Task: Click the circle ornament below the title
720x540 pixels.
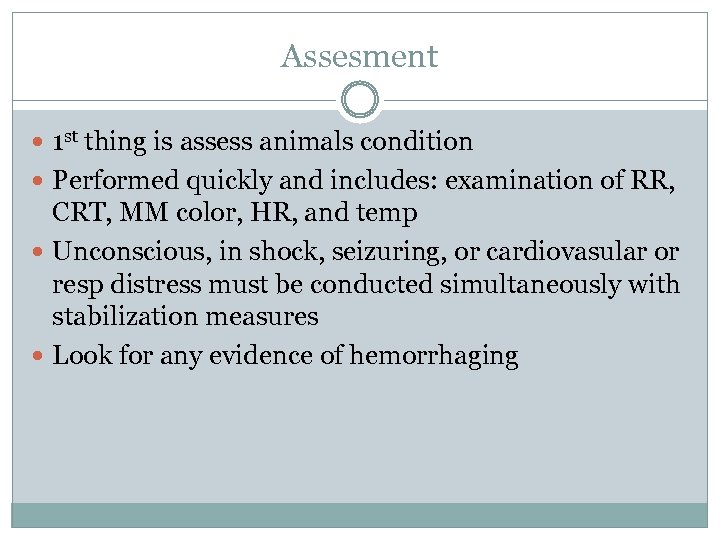Action: click(x=360, y=101)
